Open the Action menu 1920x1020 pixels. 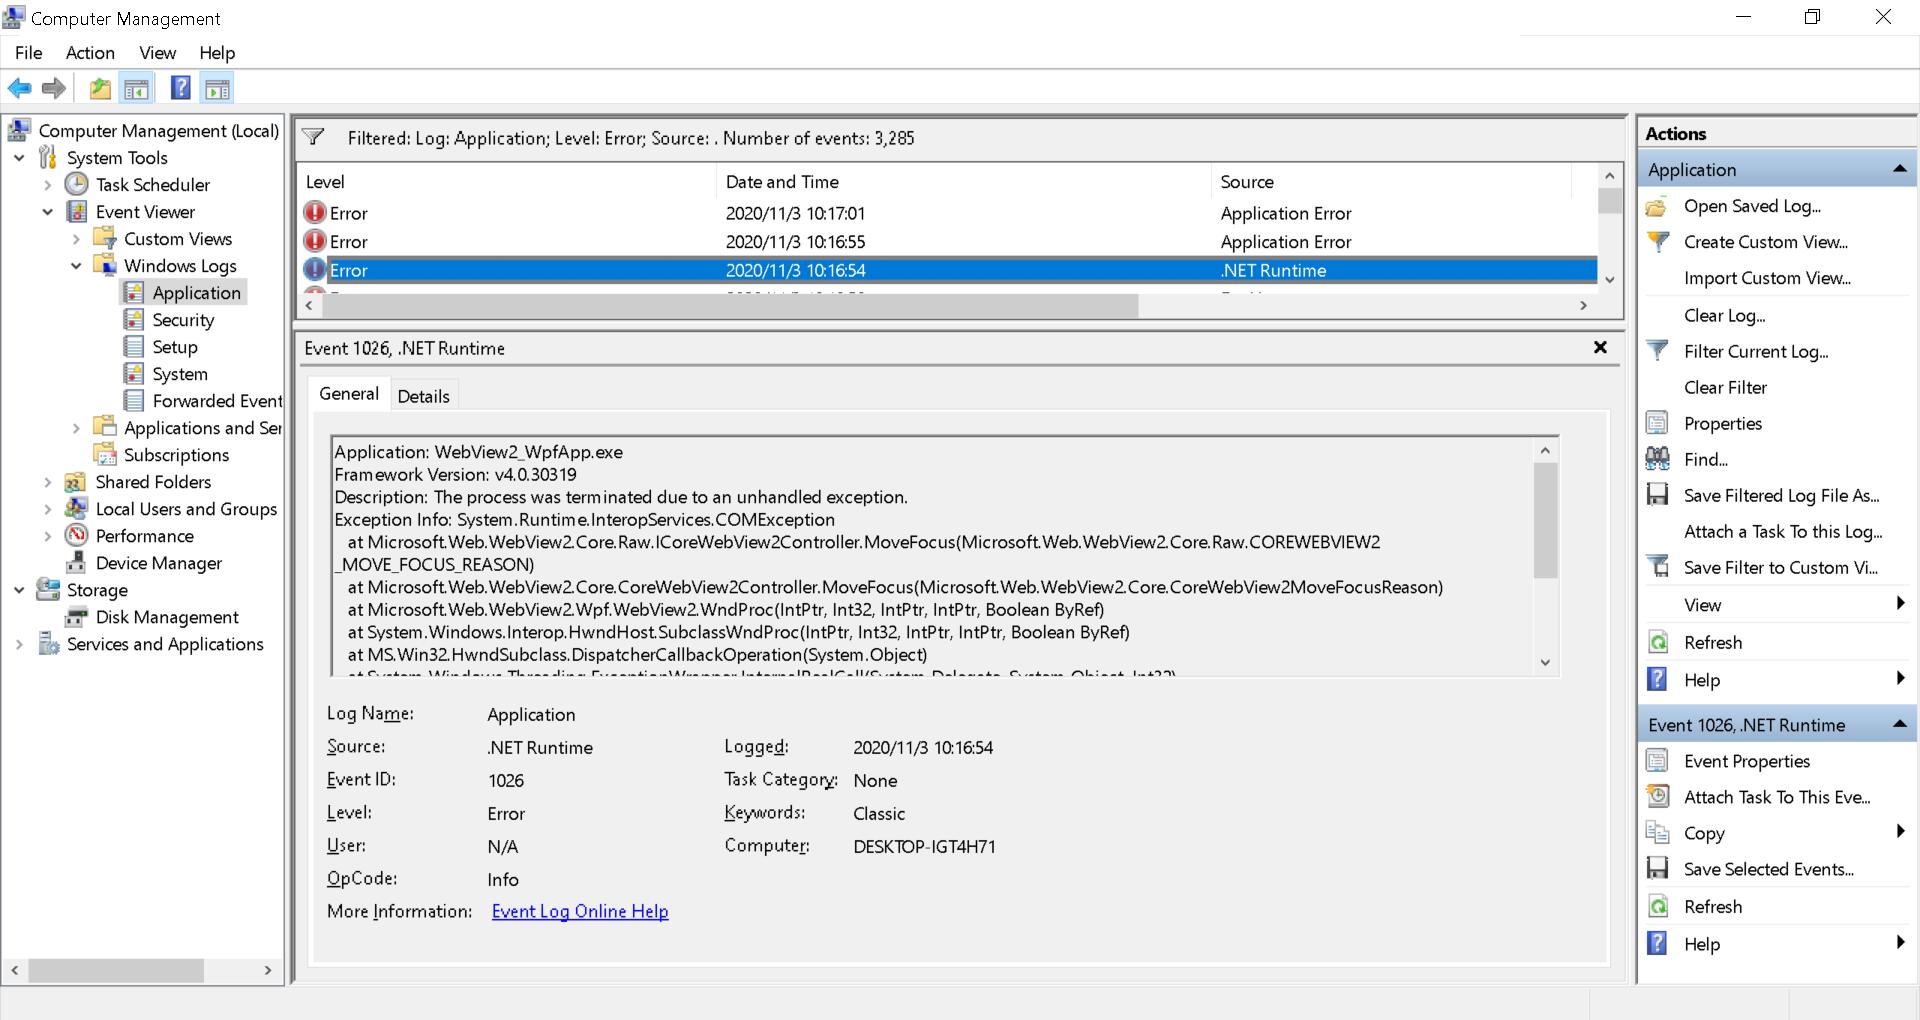click(x=89, y=53)
